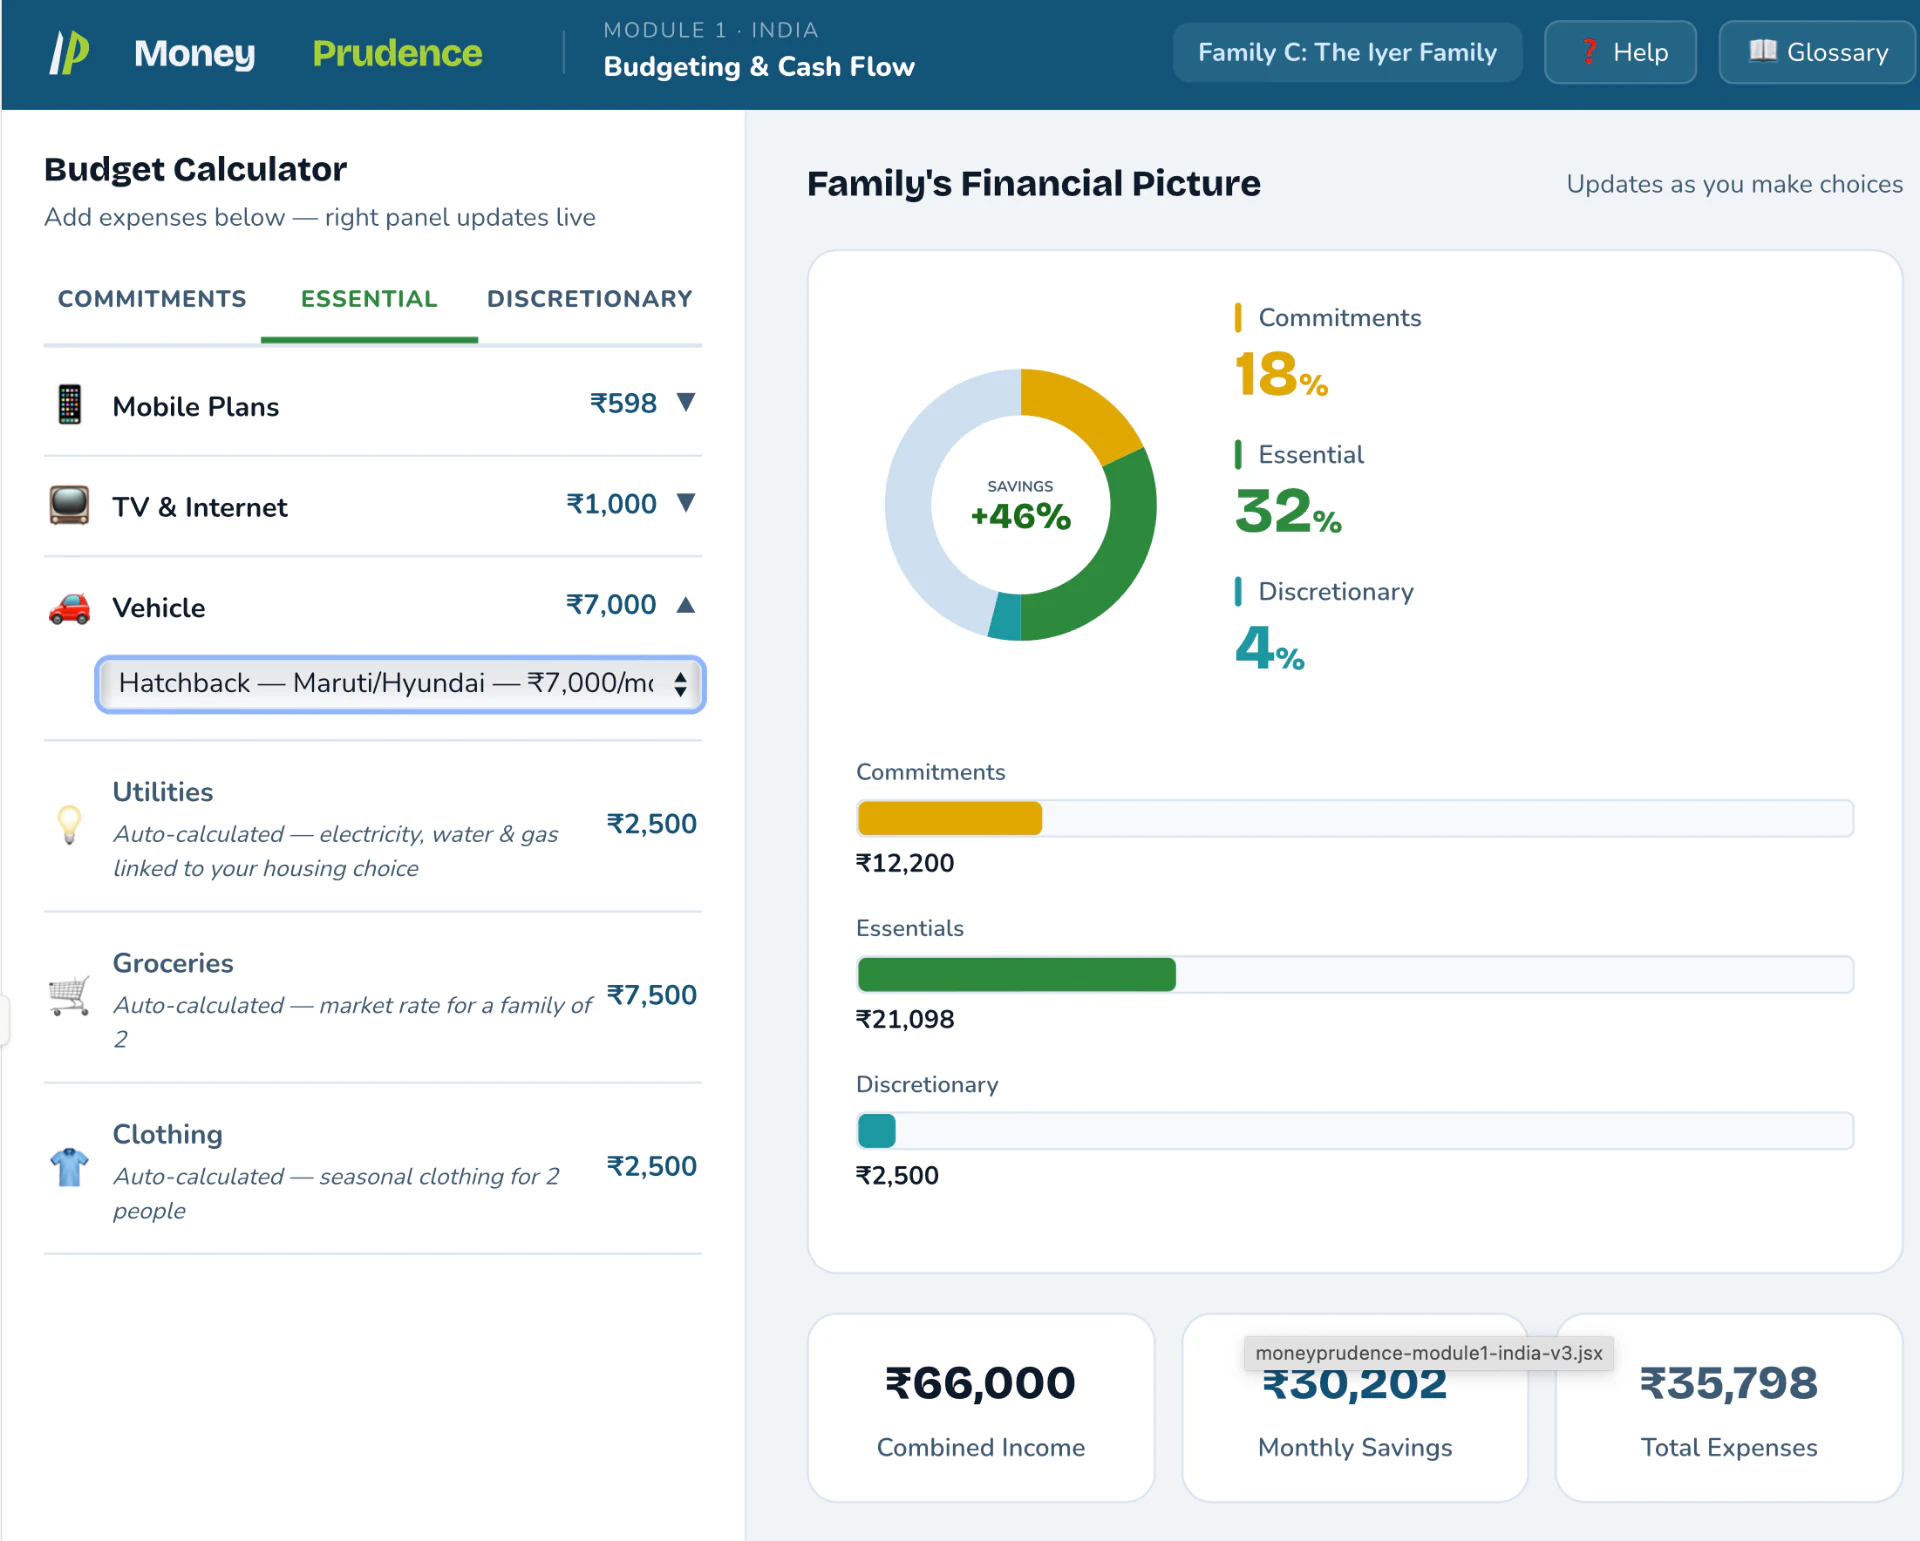Click the Groceries heading text
The height and width of the screenshot is (1541, 1920).
pos(173,962)
